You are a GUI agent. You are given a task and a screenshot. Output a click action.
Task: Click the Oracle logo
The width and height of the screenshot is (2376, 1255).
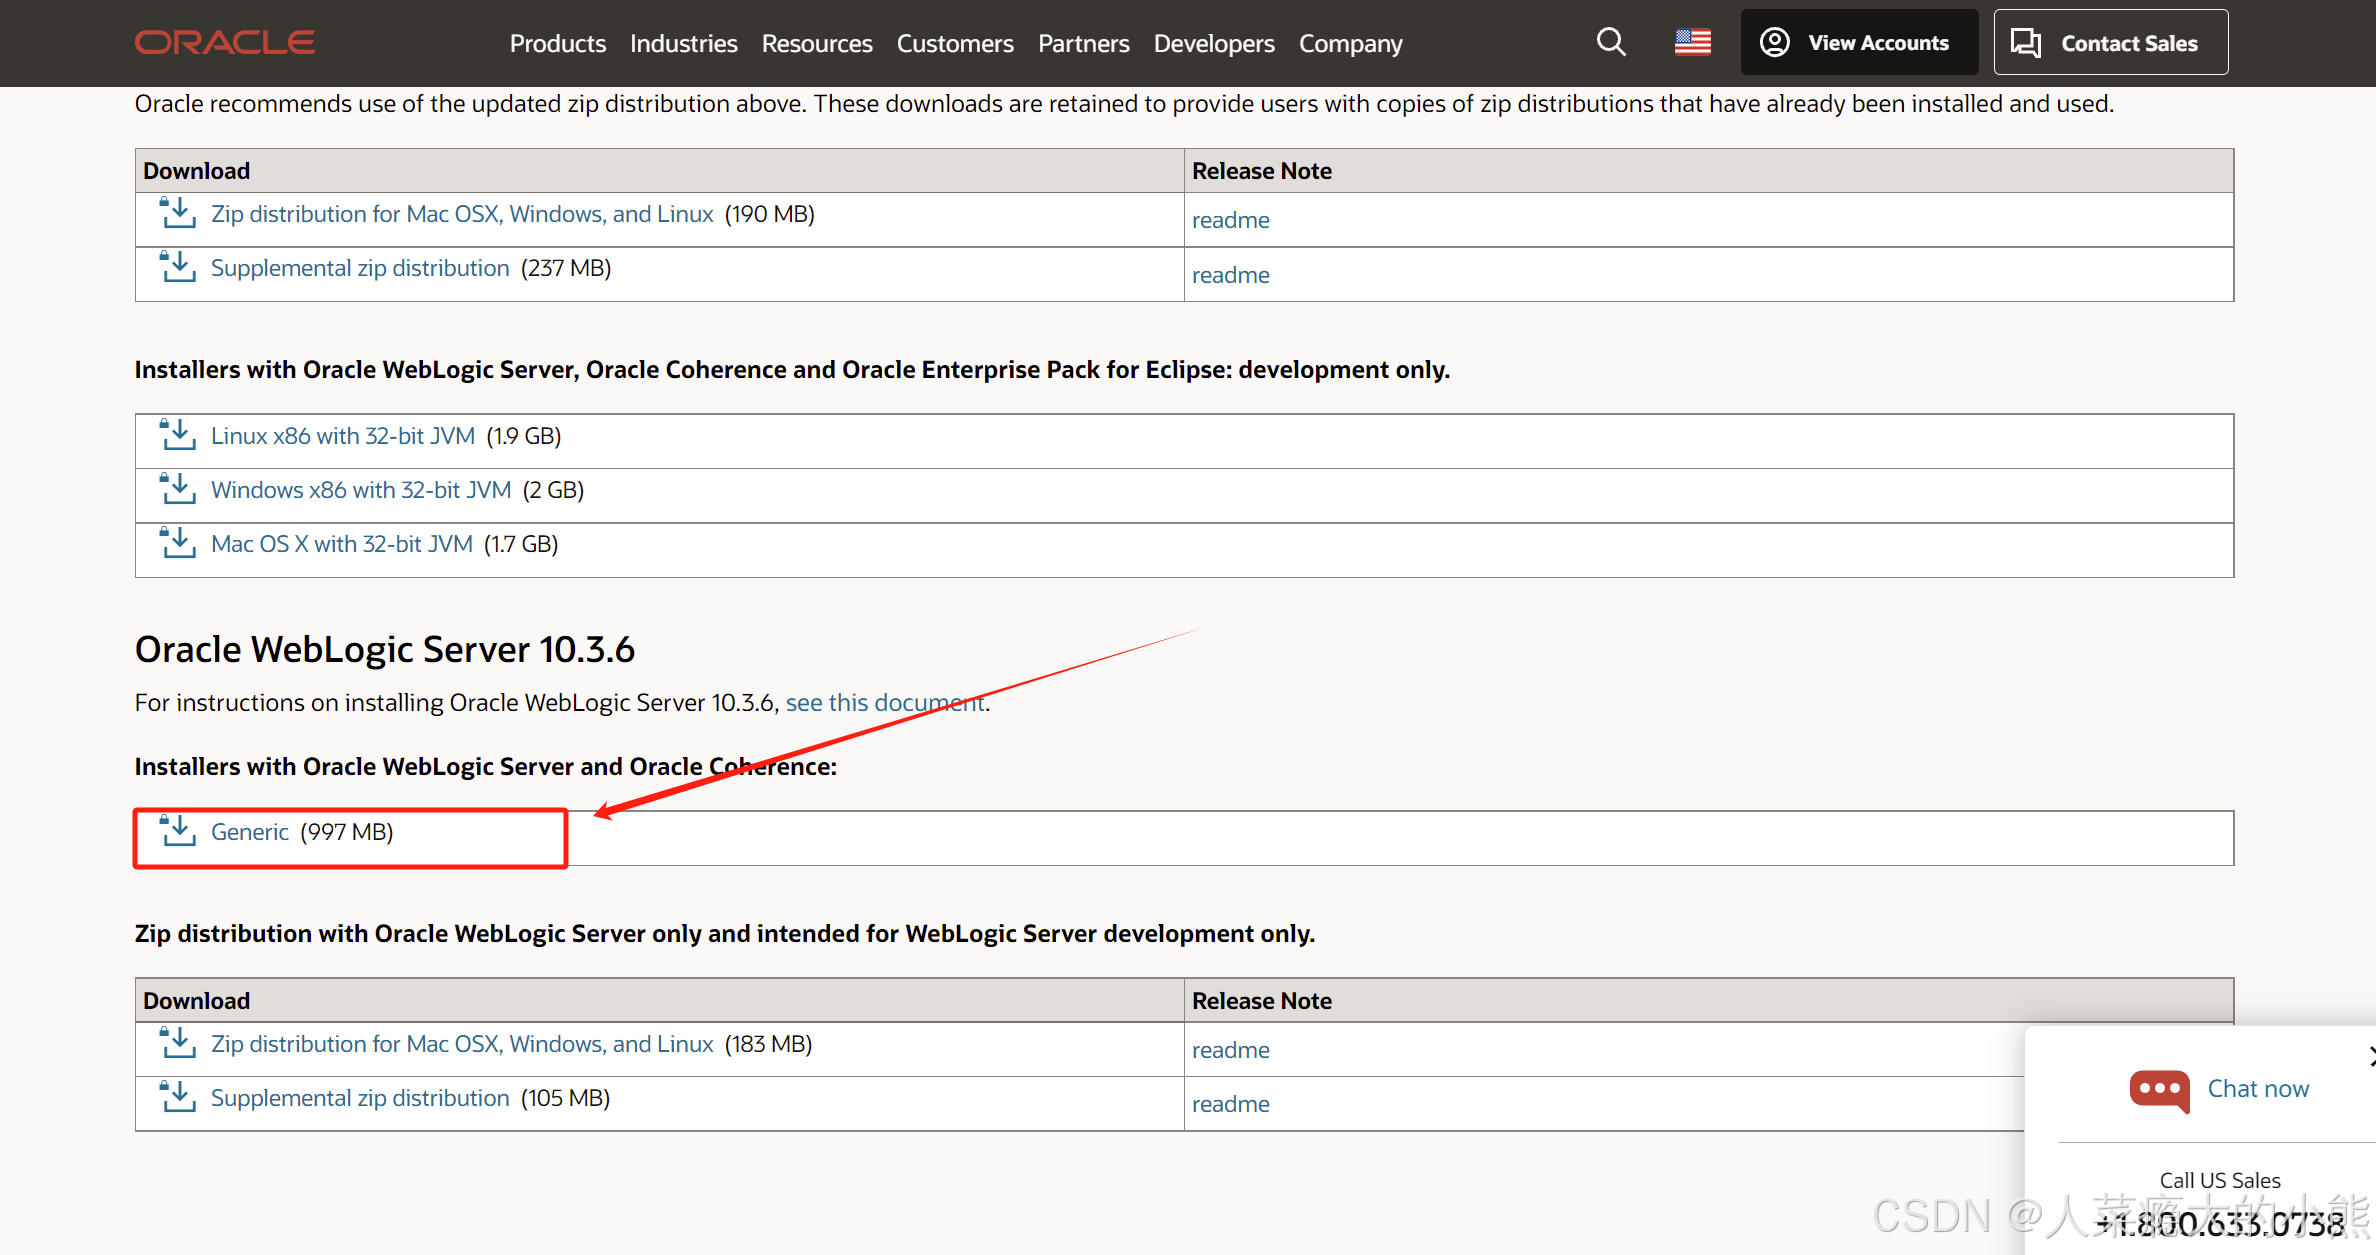pos(225,42)
